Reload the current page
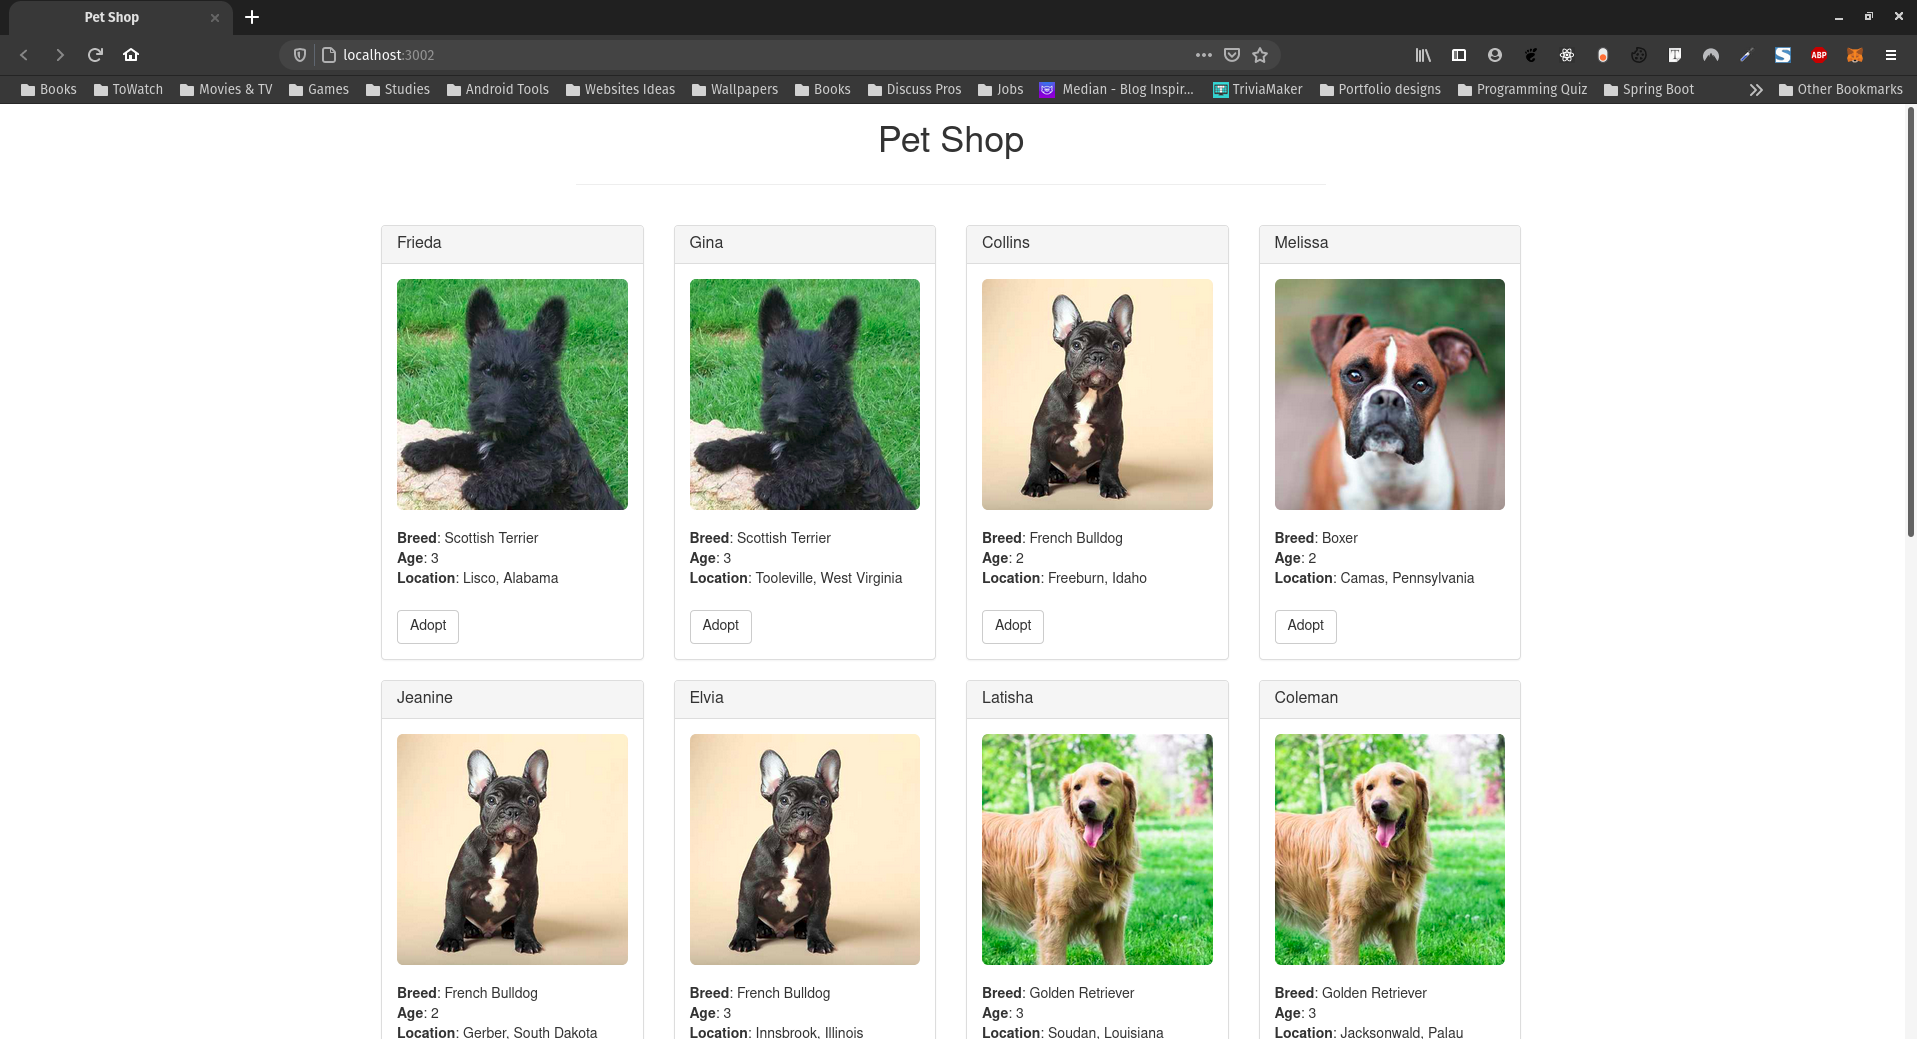1917x1039 pixels. click(x=95, y=55)
